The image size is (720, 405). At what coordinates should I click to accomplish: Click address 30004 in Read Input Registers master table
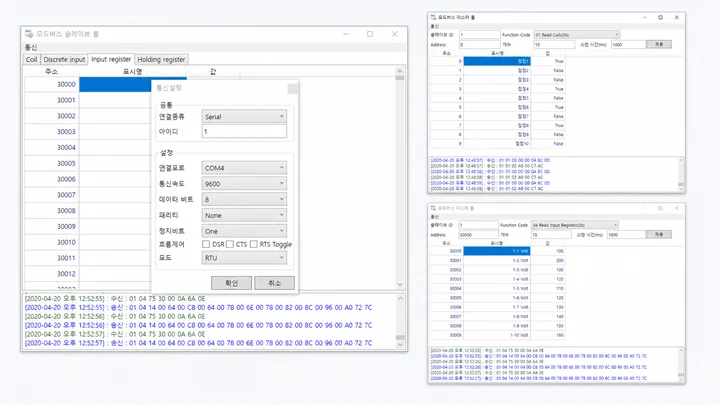click(x=446, y=288)
